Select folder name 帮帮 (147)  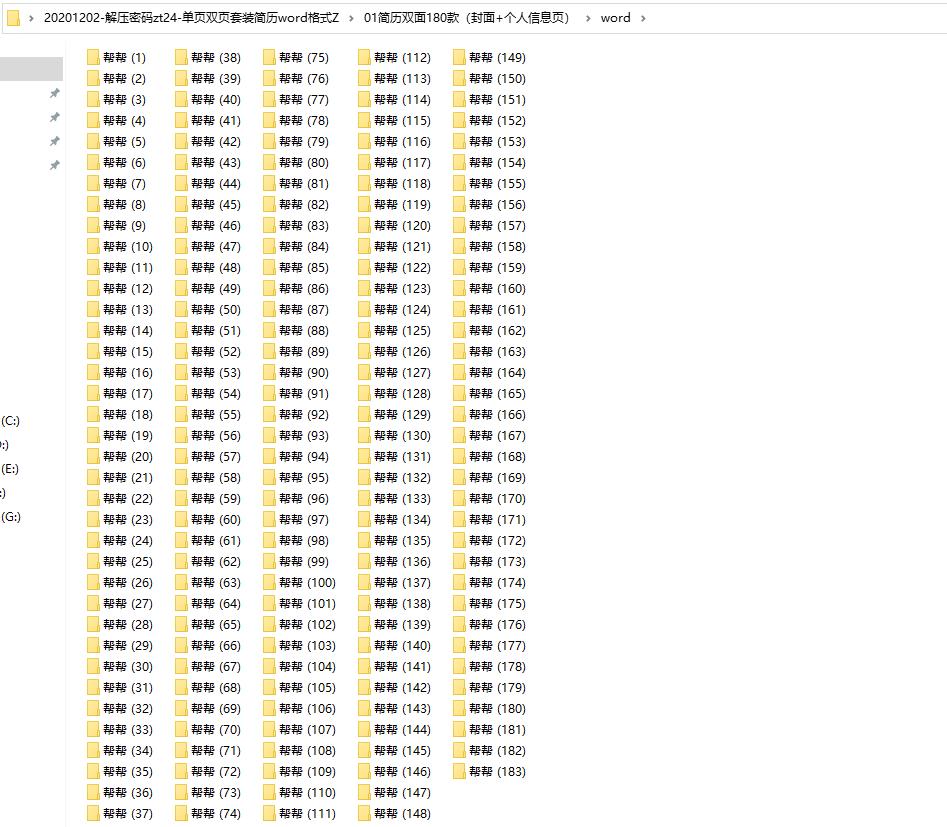(403, 793)
